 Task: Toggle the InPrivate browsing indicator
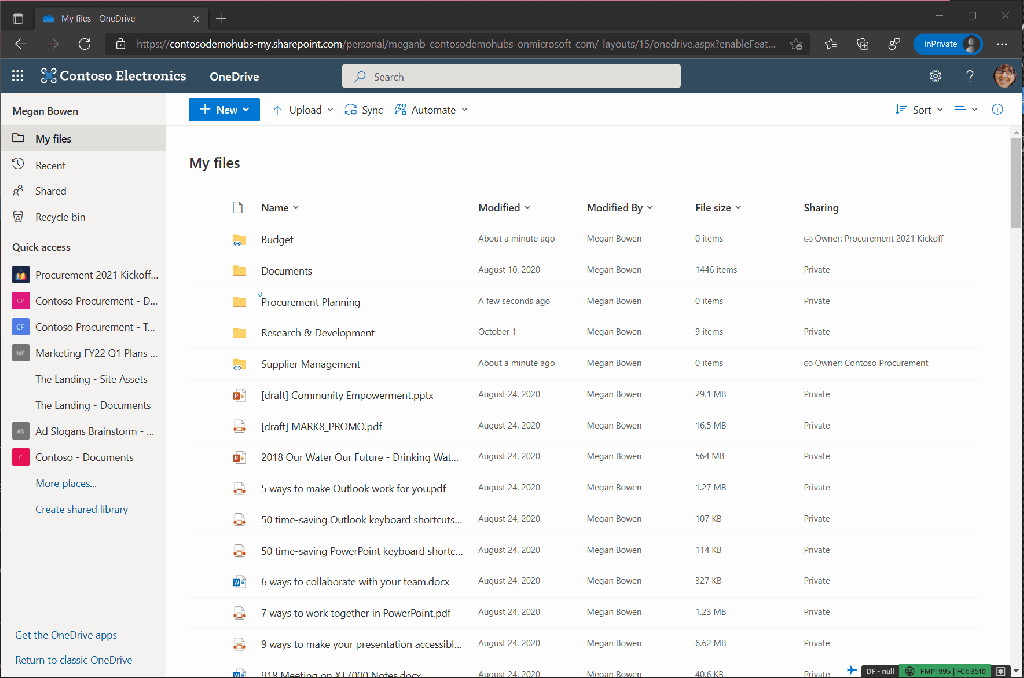pos(948,44)
